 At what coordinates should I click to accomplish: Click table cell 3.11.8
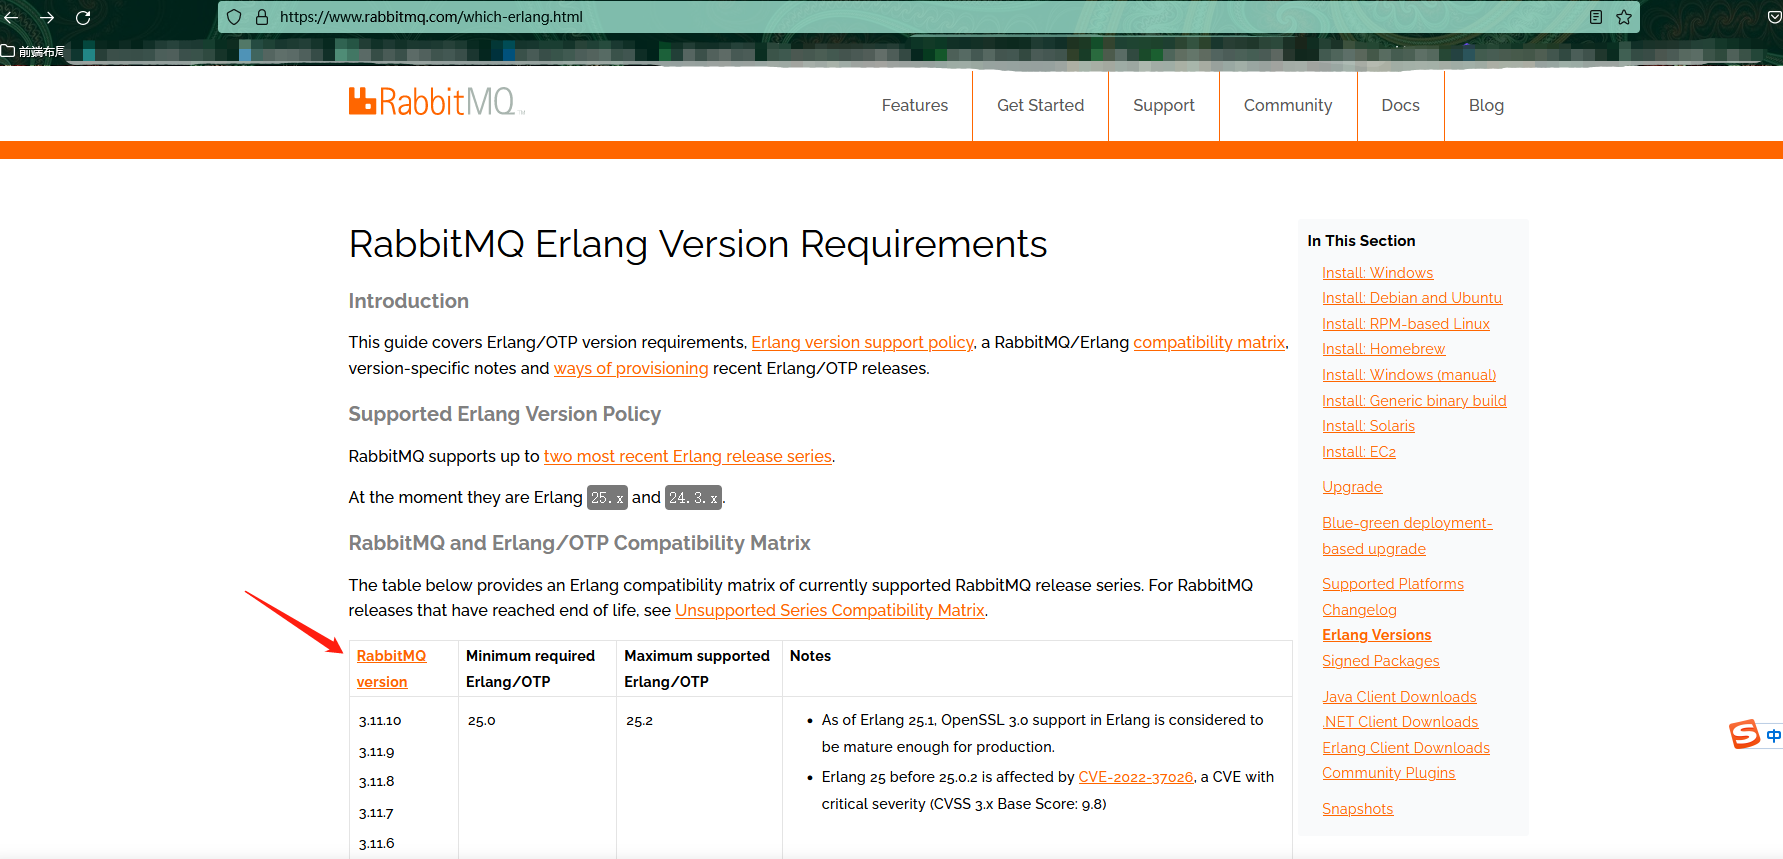point(376,781)
